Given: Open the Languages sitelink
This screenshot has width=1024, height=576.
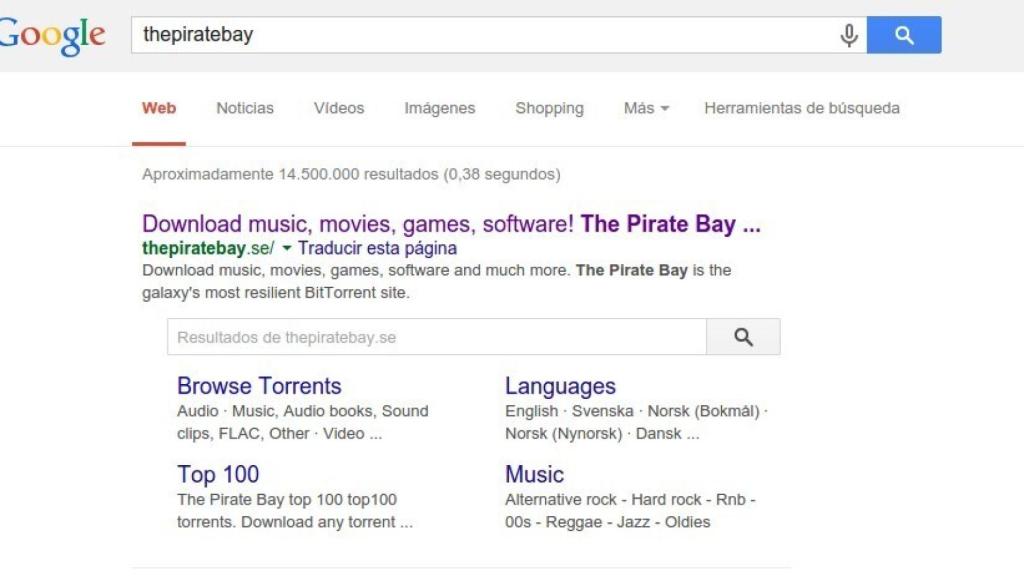Looking at the screenshot, I should pyautogui.click(x=562, y=386).
